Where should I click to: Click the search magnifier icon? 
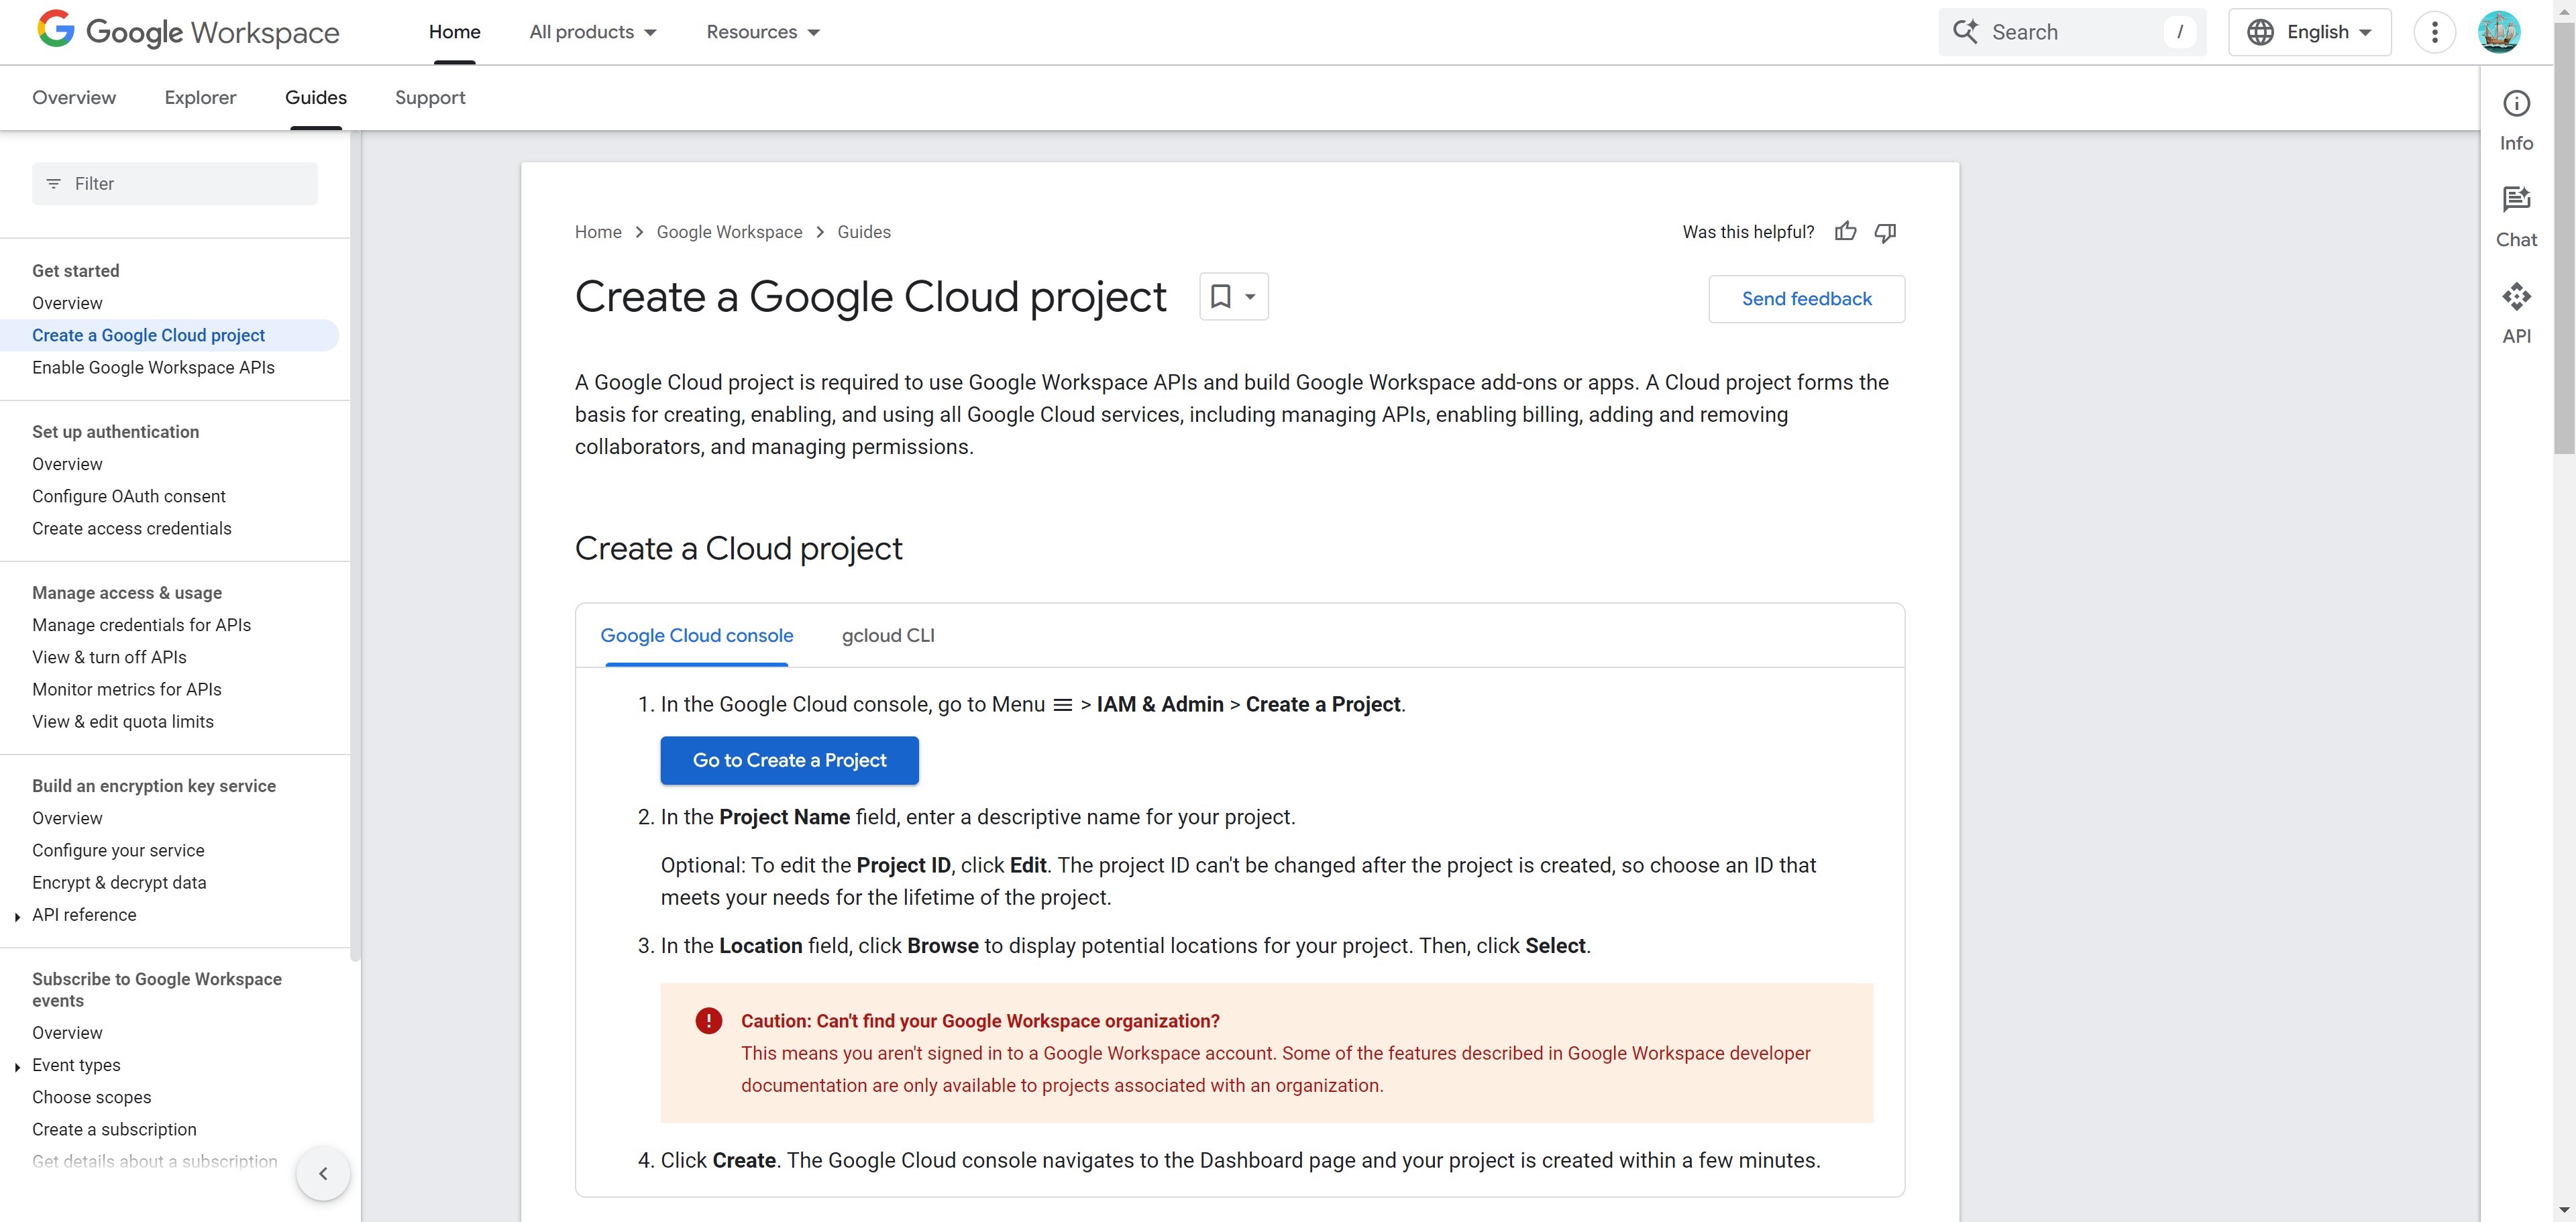[x=1965, y=32]
